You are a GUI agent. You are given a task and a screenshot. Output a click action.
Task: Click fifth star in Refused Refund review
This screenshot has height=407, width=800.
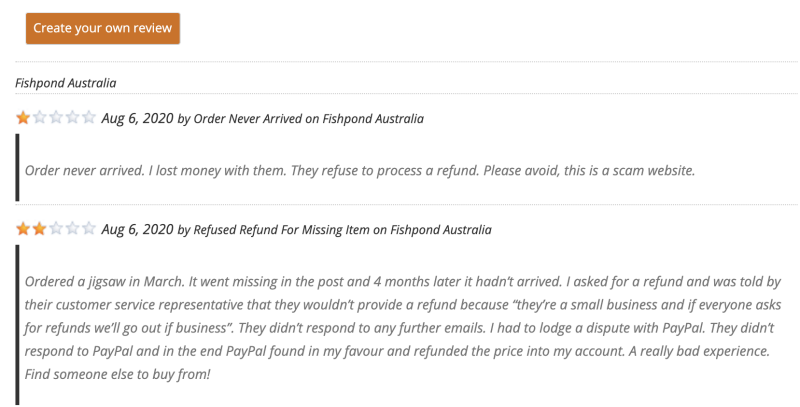[x=89, y=229]
